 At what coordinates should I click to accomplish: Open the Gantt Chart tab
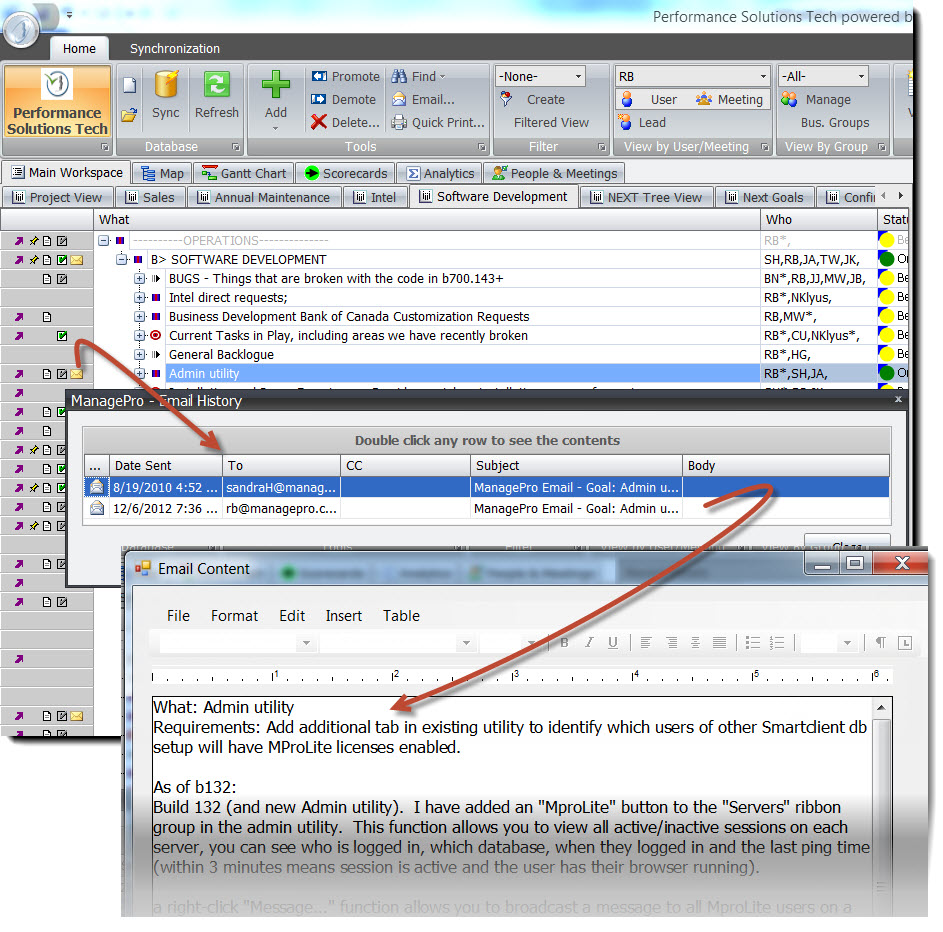tap(244, 174)
